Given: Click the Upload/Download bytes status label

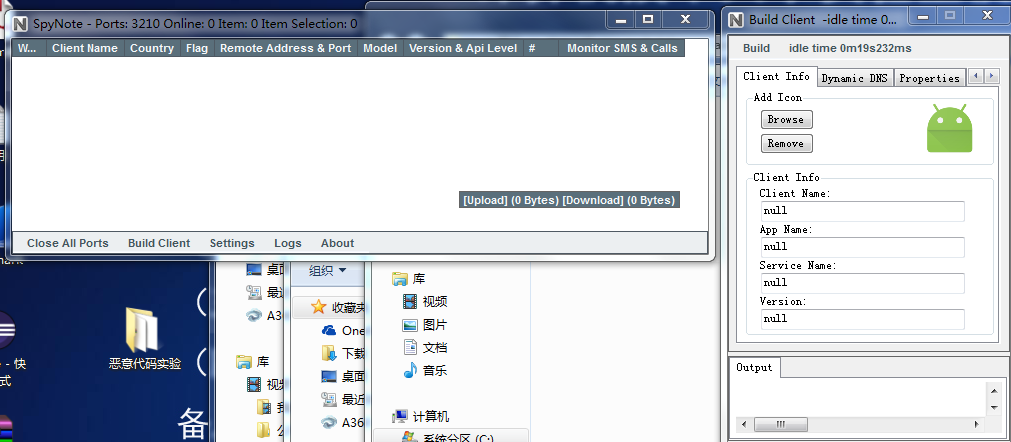Looking at the screenshot, I should tap(569, 200).
